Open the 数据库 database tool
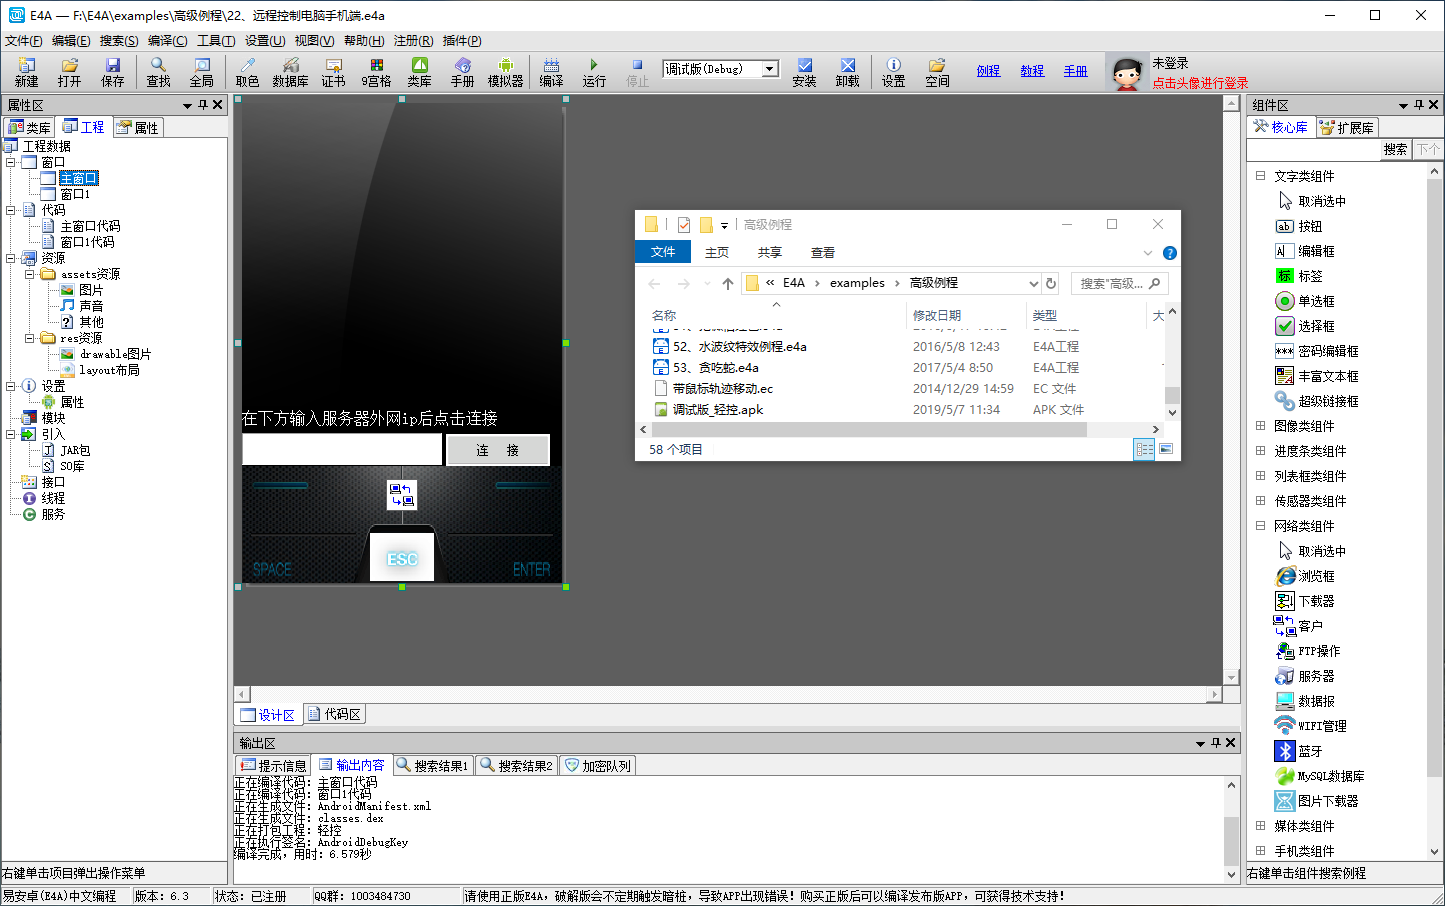1445x906 pixels. 290,72
